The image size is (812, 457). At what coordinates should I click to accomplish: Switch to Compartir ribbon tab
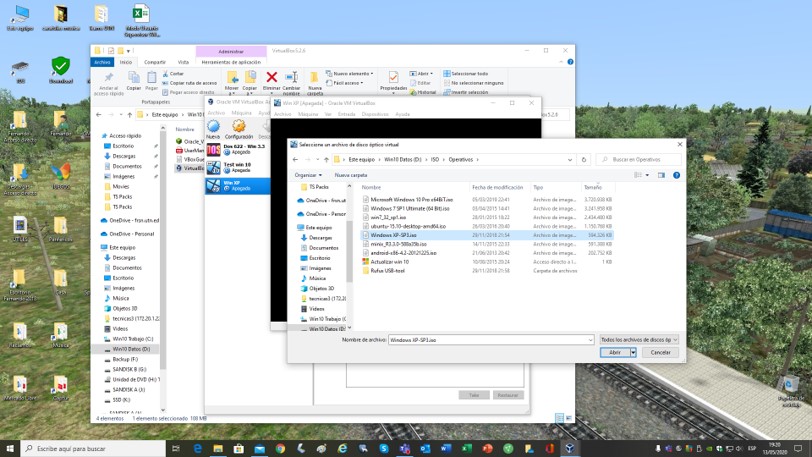[154, 62]
